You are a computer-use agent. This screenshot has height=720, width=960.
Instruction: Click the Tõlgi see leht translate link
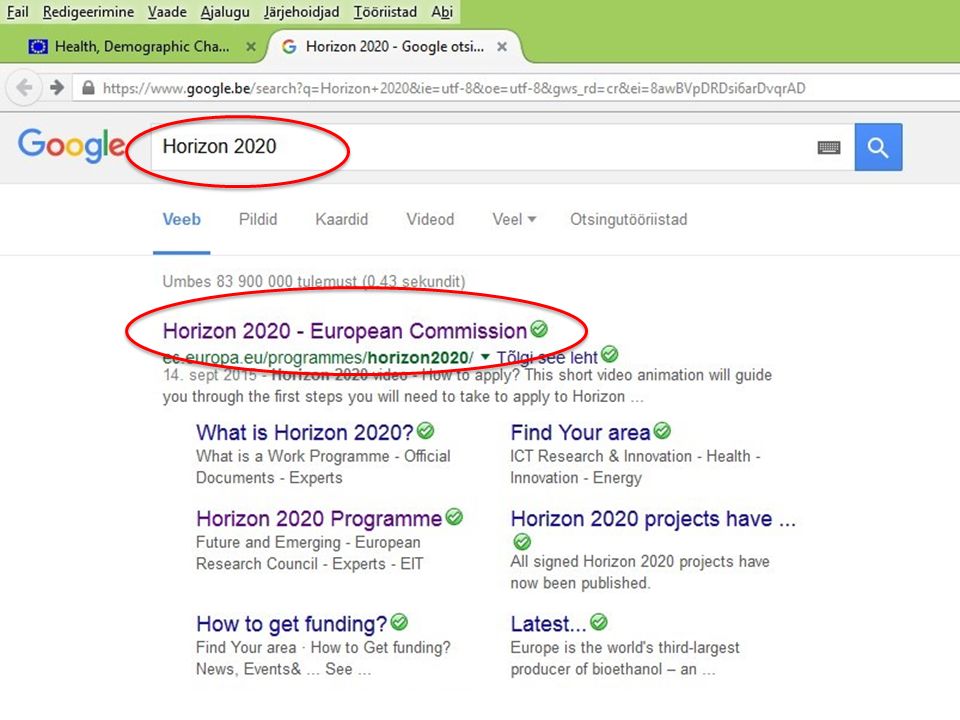coord(547,357)
